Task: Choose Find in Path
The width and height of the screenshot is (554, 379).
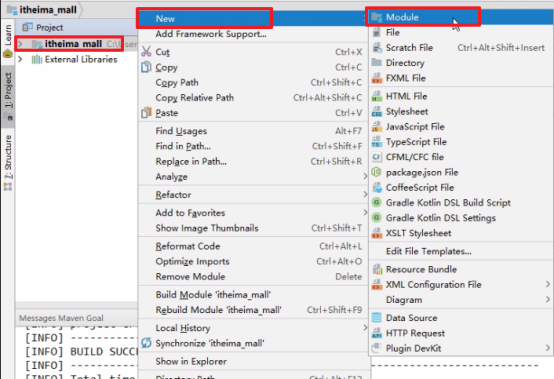Action: pyautogui.click(x=253, y=146)
